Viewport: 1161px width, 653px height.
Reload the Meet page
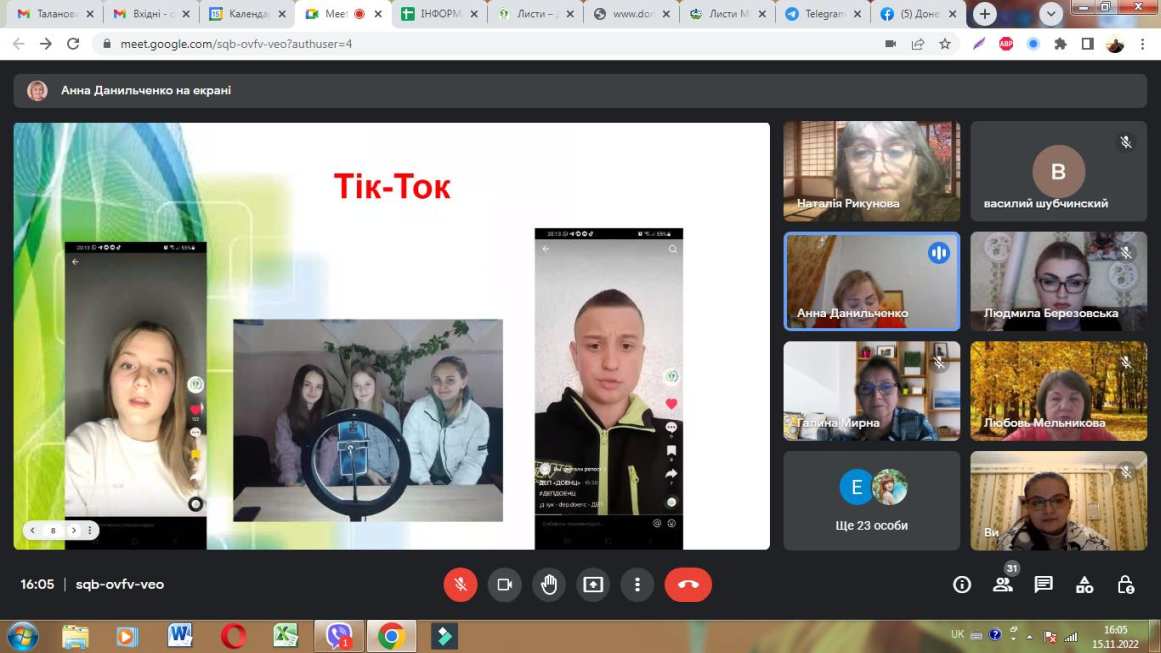point(73,44)
